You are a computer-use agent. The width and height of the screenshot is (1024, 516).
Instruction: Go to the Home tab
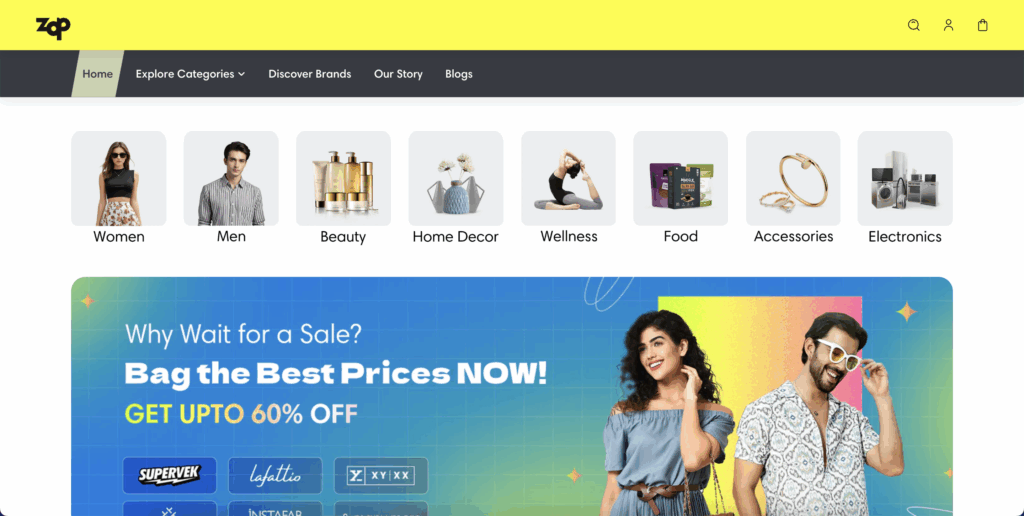97,74
